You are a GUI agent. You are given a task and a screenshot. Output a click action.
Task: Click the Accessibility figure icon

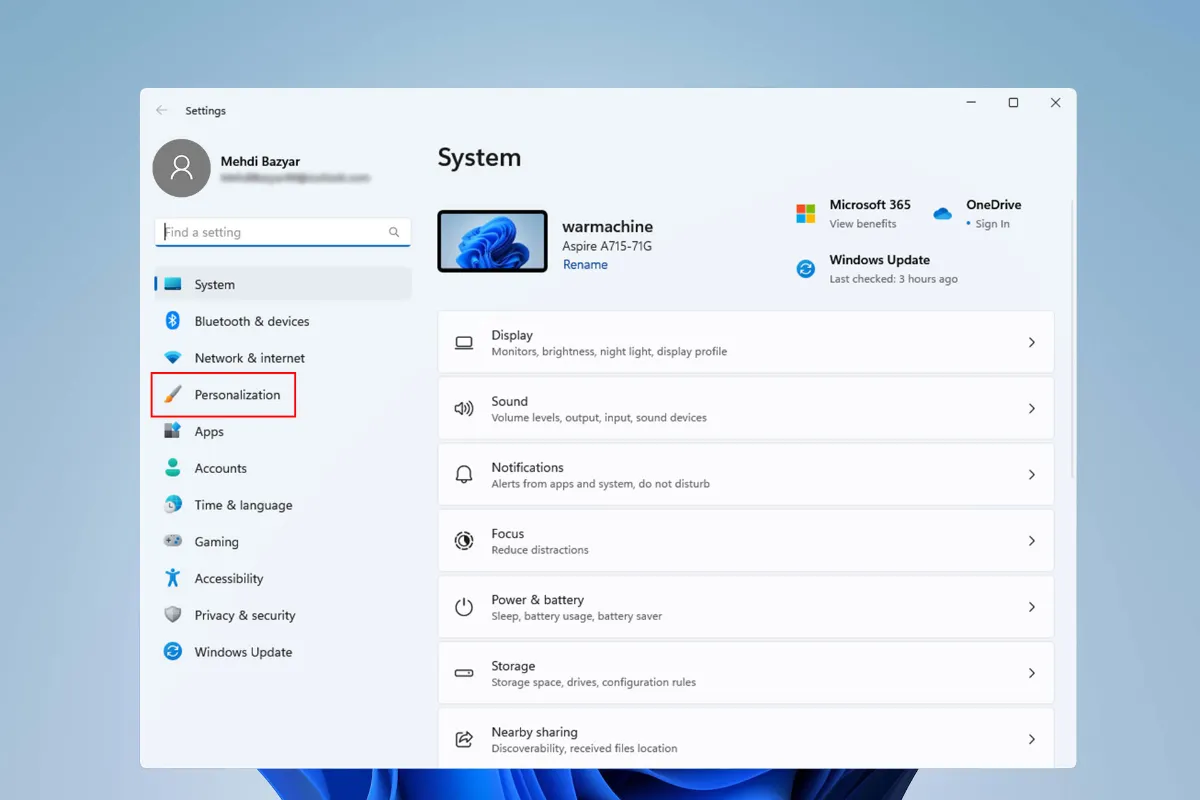coord(172,578)
